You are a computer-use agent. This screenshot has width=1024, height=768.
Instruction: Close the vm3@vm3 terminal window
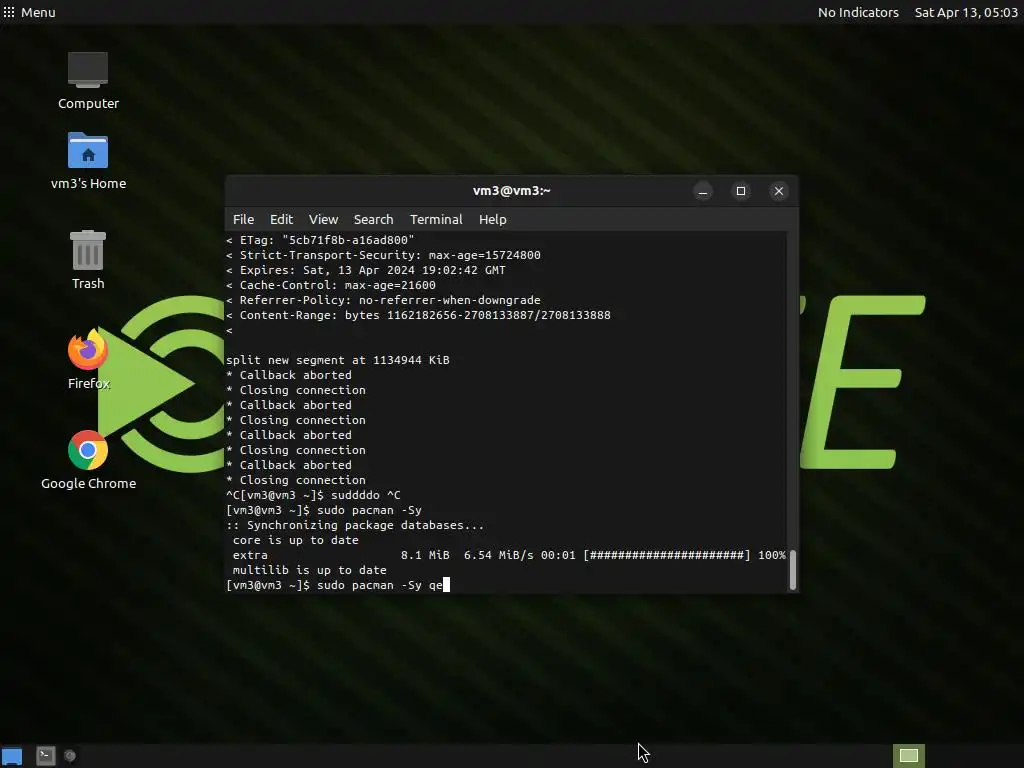778,191
